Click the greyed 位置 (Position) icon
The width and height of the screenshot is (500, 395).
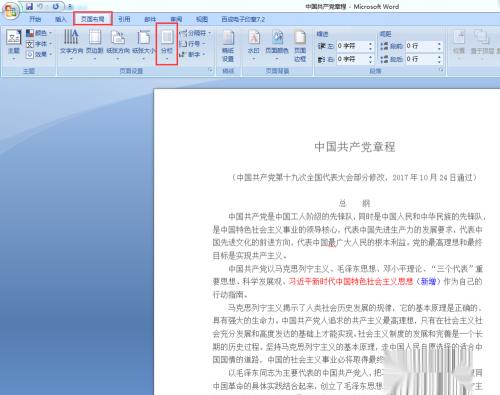(459, 37)
